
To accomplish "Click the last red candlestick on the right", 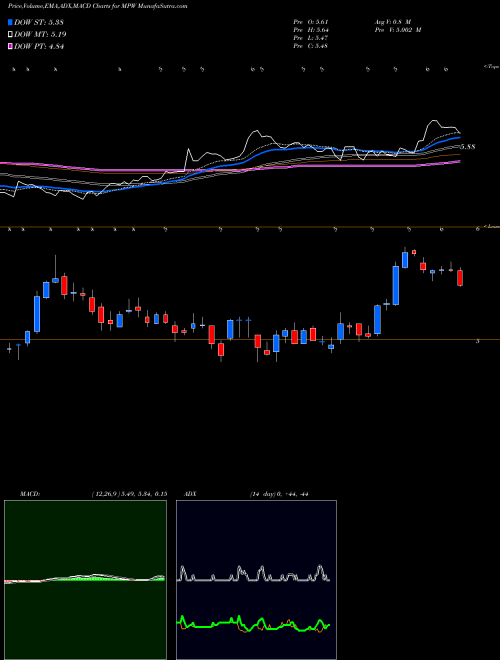I will (460, 278).
